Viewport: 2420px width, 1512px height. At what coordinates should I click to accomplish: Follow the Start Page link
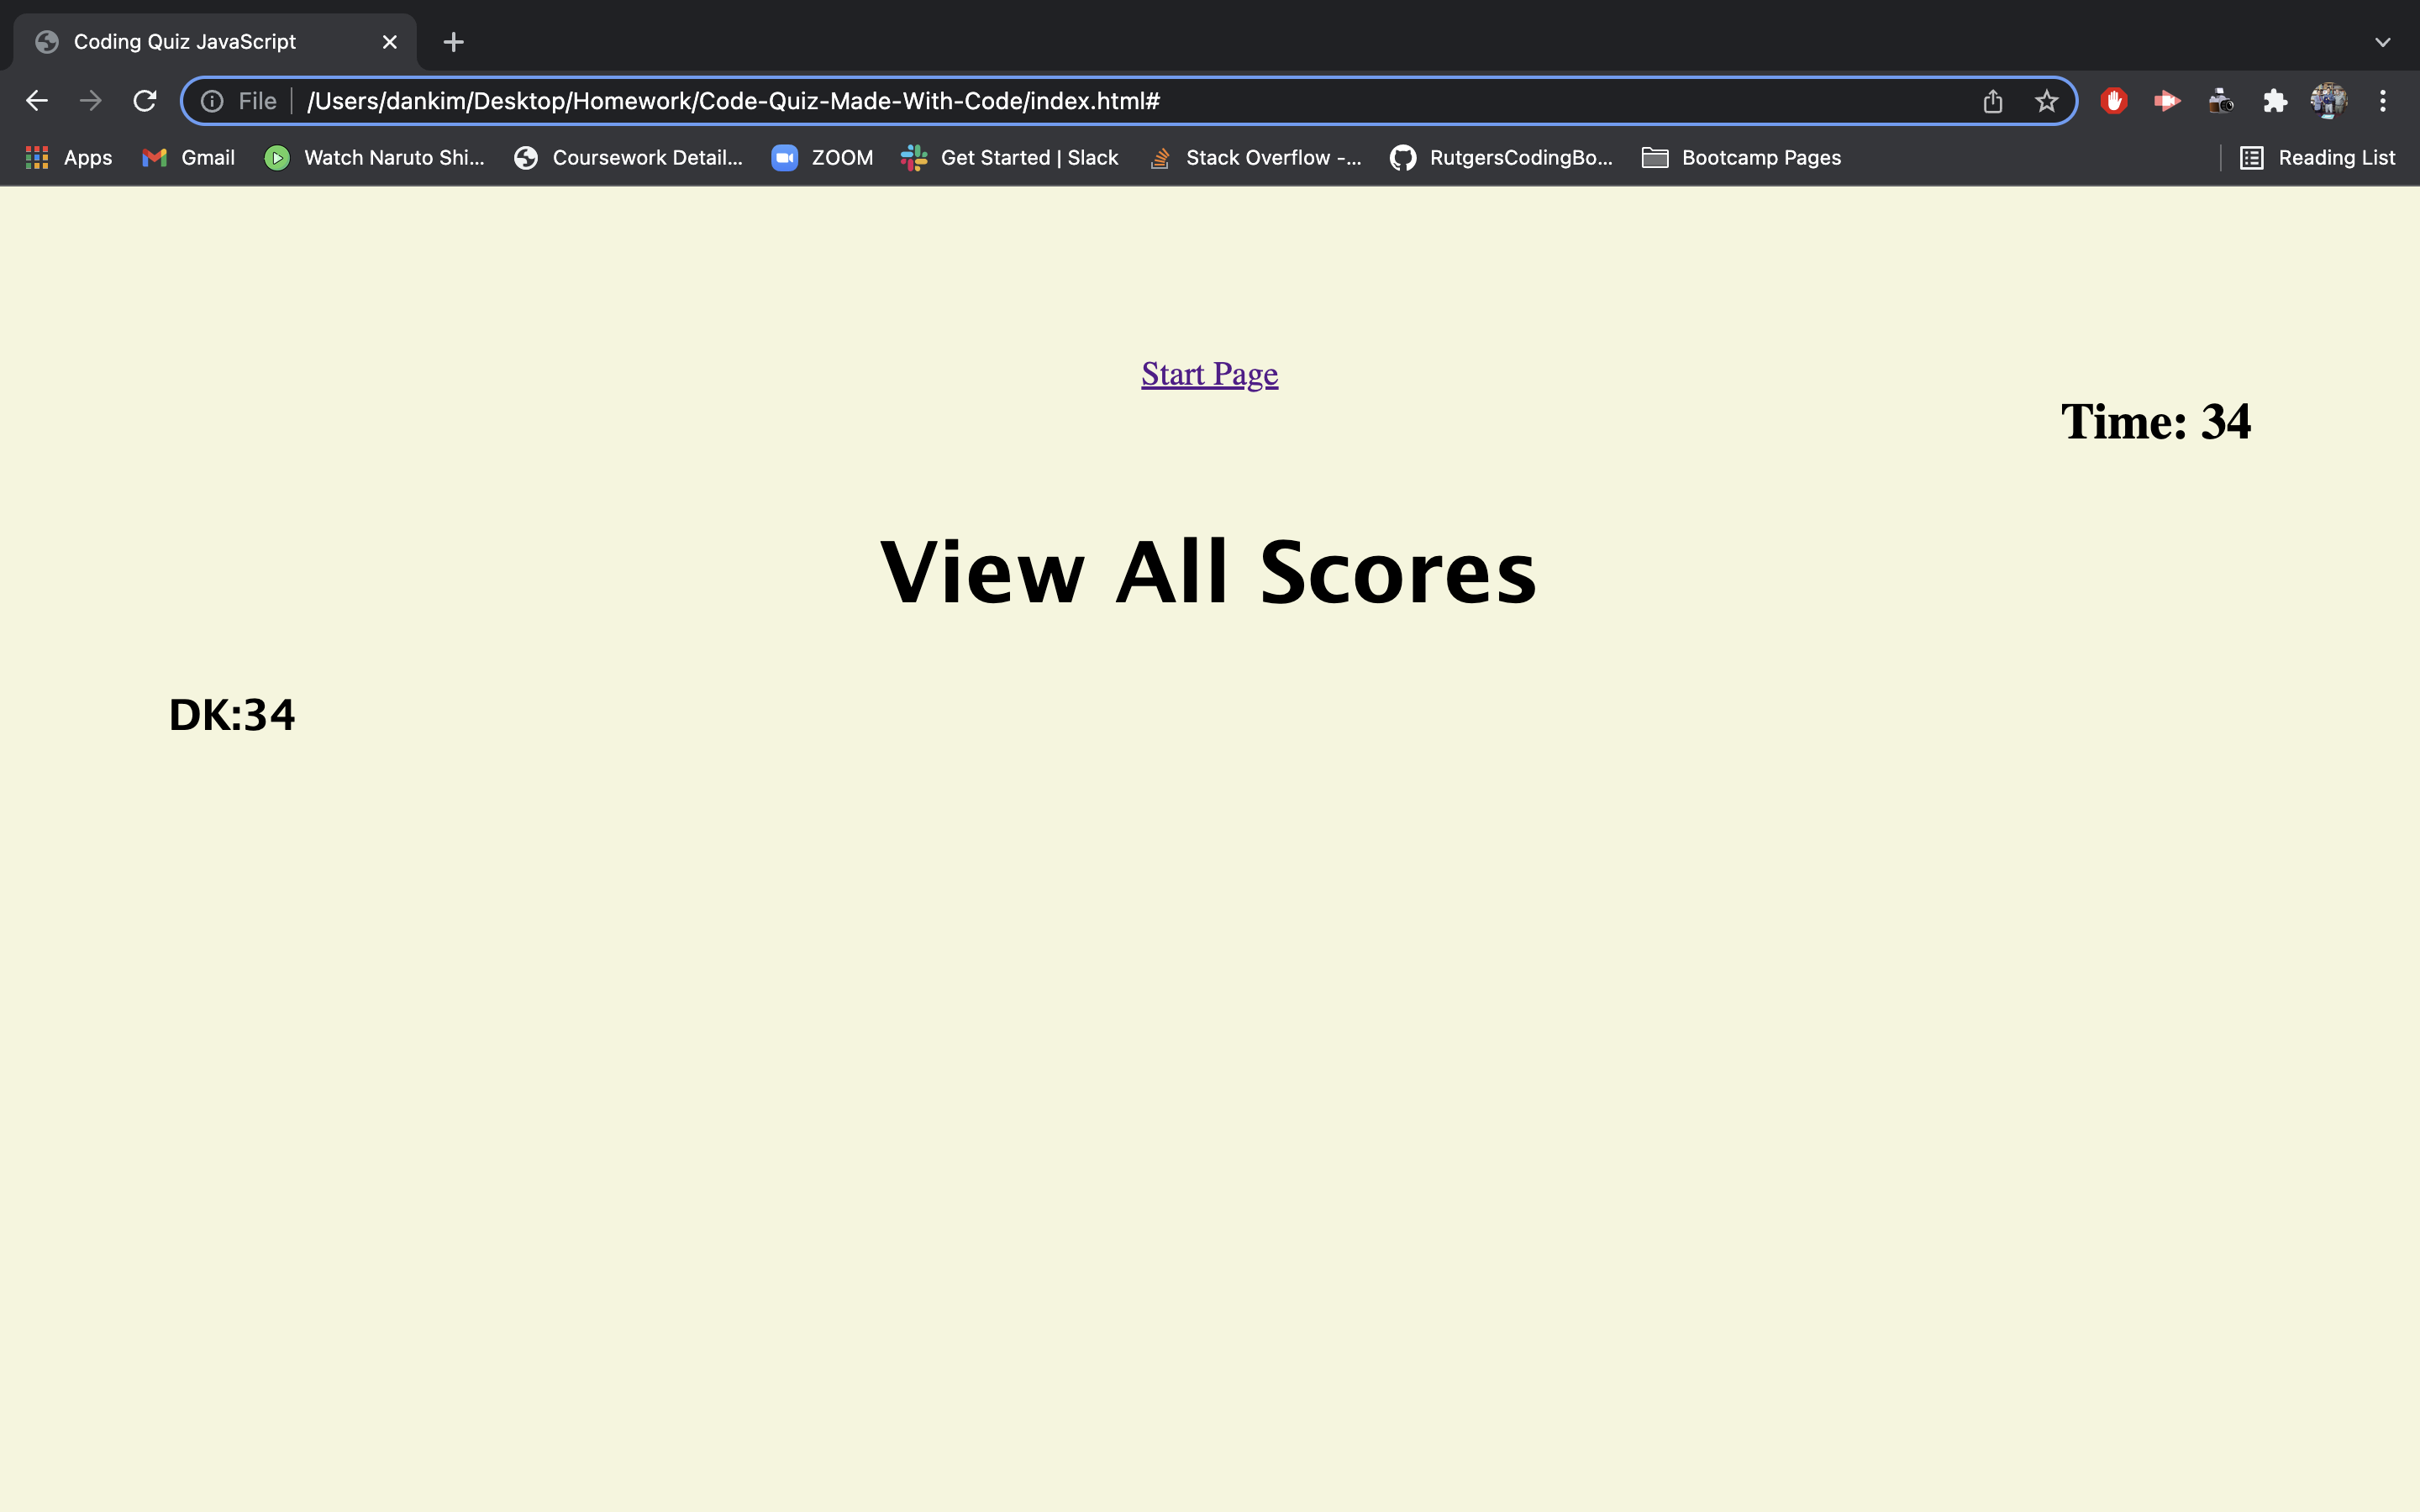point(1208,373)
